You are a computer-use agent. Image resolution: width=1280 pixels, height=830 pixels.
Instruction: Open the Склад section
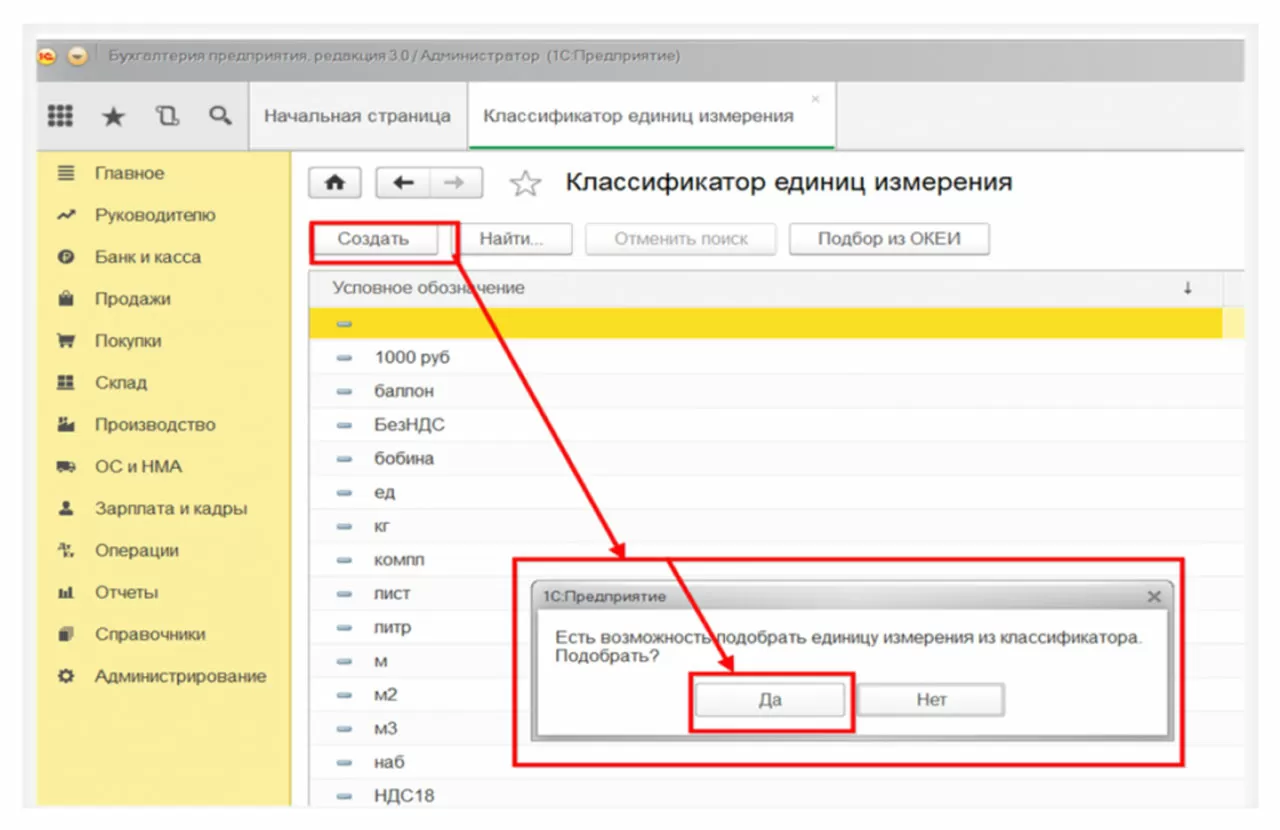(121, 383)
